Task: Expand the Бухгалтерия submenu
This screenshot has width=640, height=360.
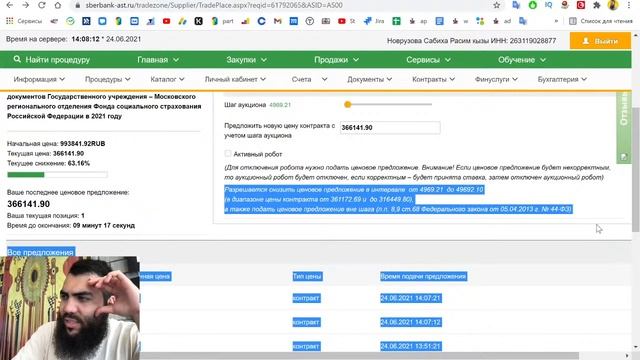Action: click(562, 79)
